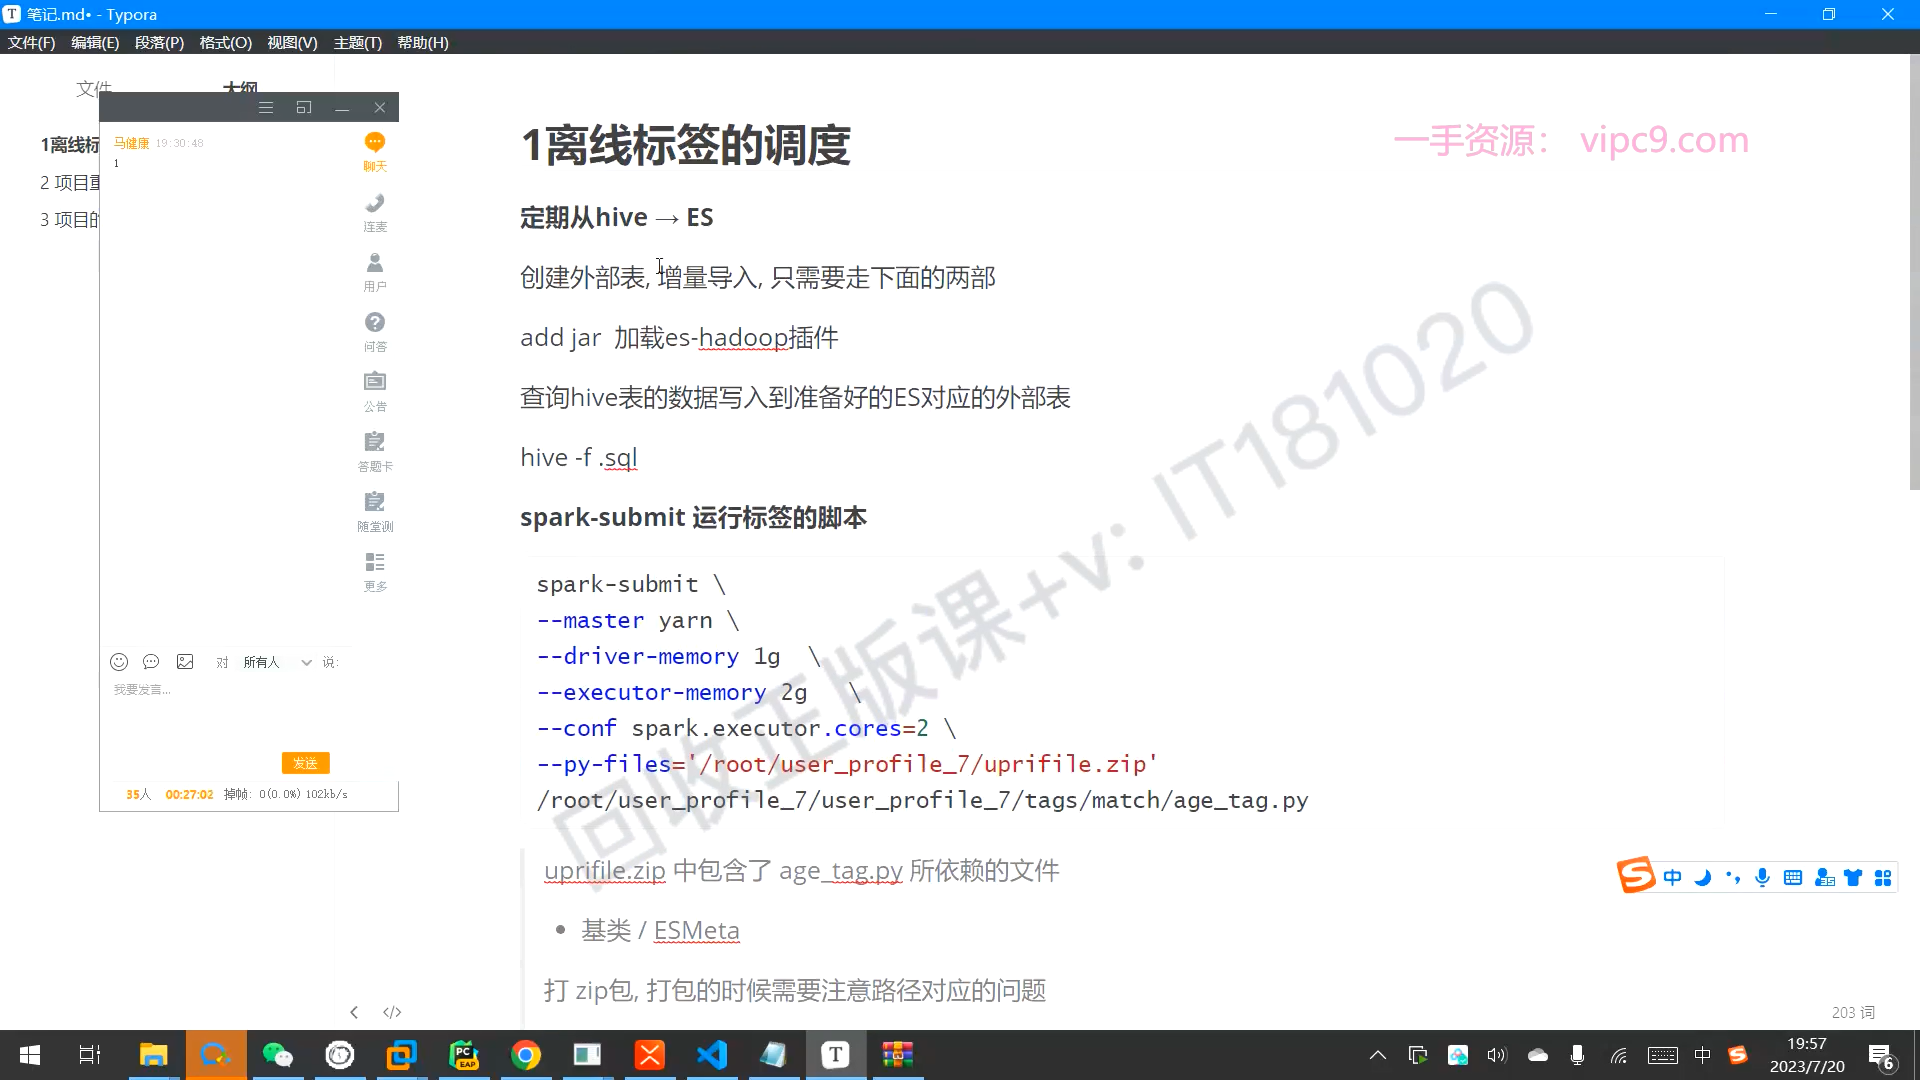Open the emoji smiley picker
1920x1080 pixels.
pyautogui.click(x=119, y=662)
